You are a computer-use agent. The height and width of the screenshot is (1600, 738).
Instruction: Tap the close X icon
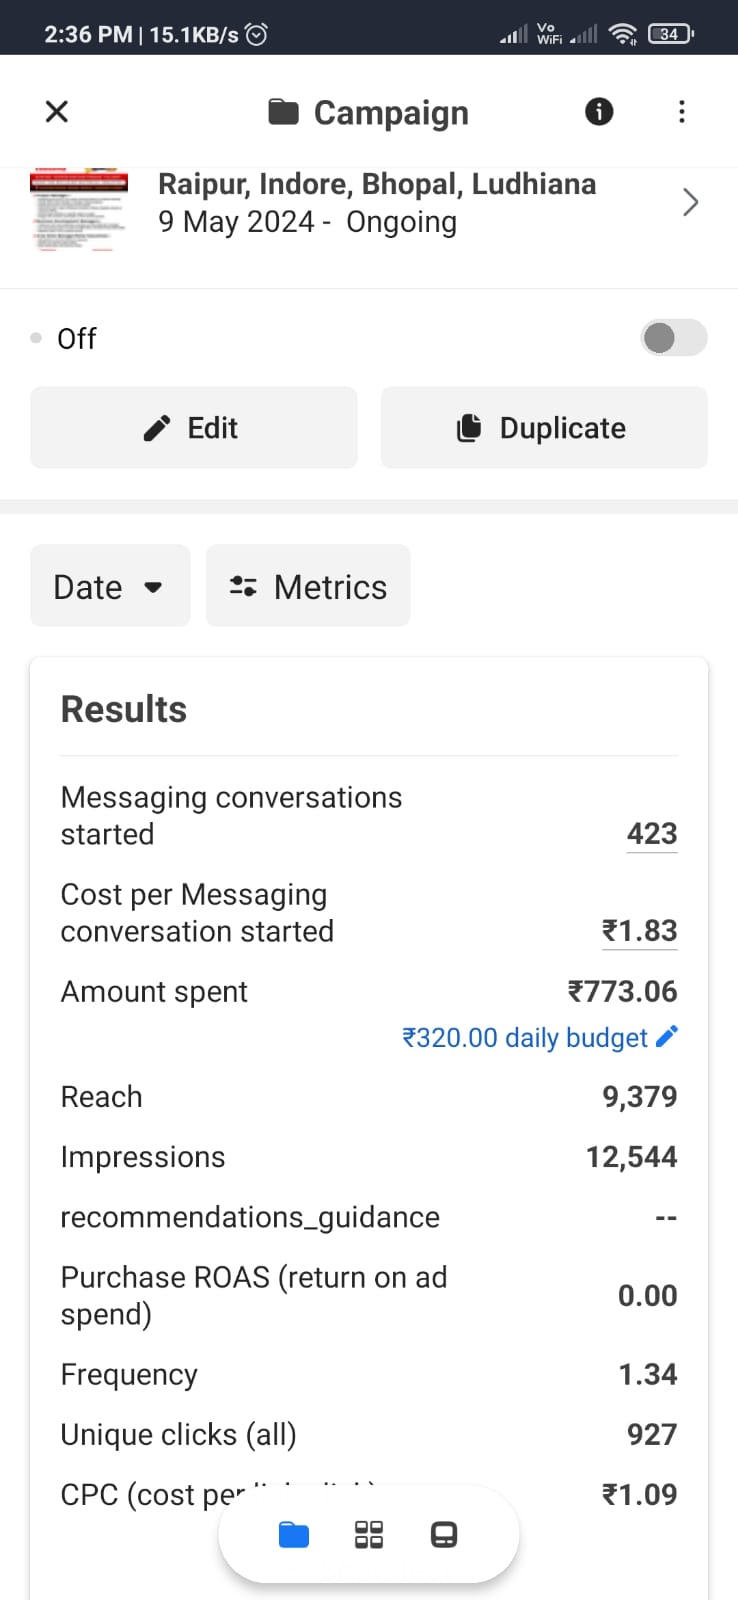click(x=57, y=111)
